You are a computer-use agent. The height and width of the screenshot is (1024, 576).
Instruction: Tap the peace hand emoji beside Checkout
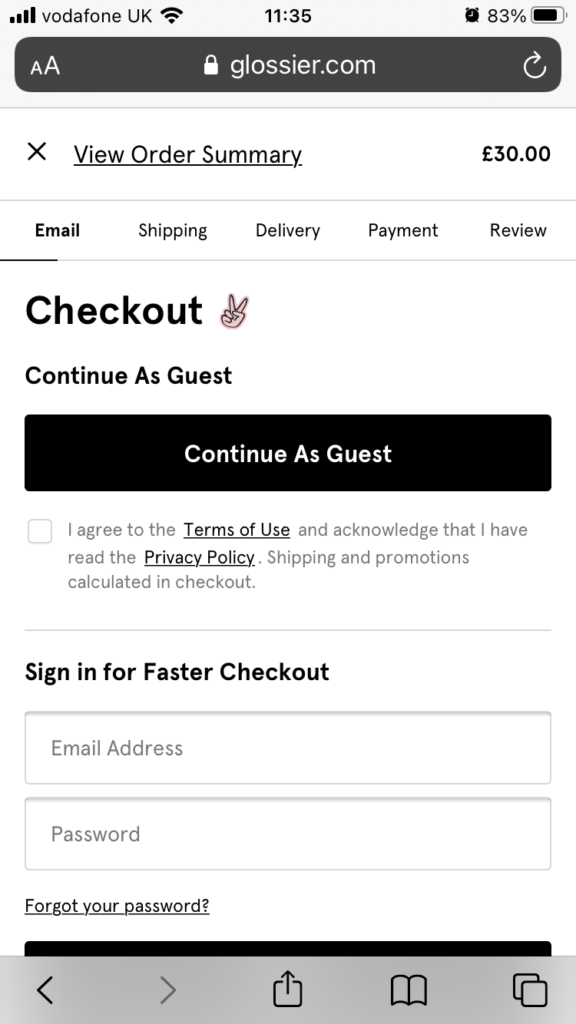pos(234,312)
